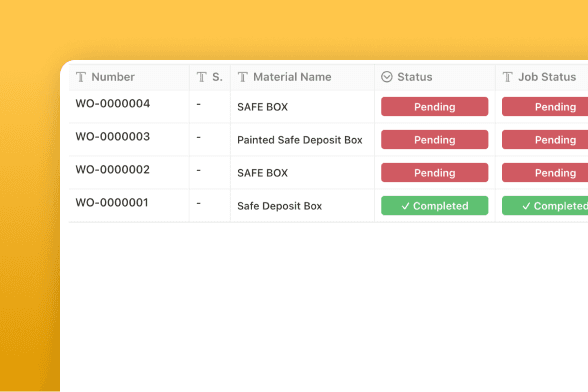Open Status dropdown for WO-0000004
Image resolution: width=588 pixels, height=392 pixels.
pos(435,107)
